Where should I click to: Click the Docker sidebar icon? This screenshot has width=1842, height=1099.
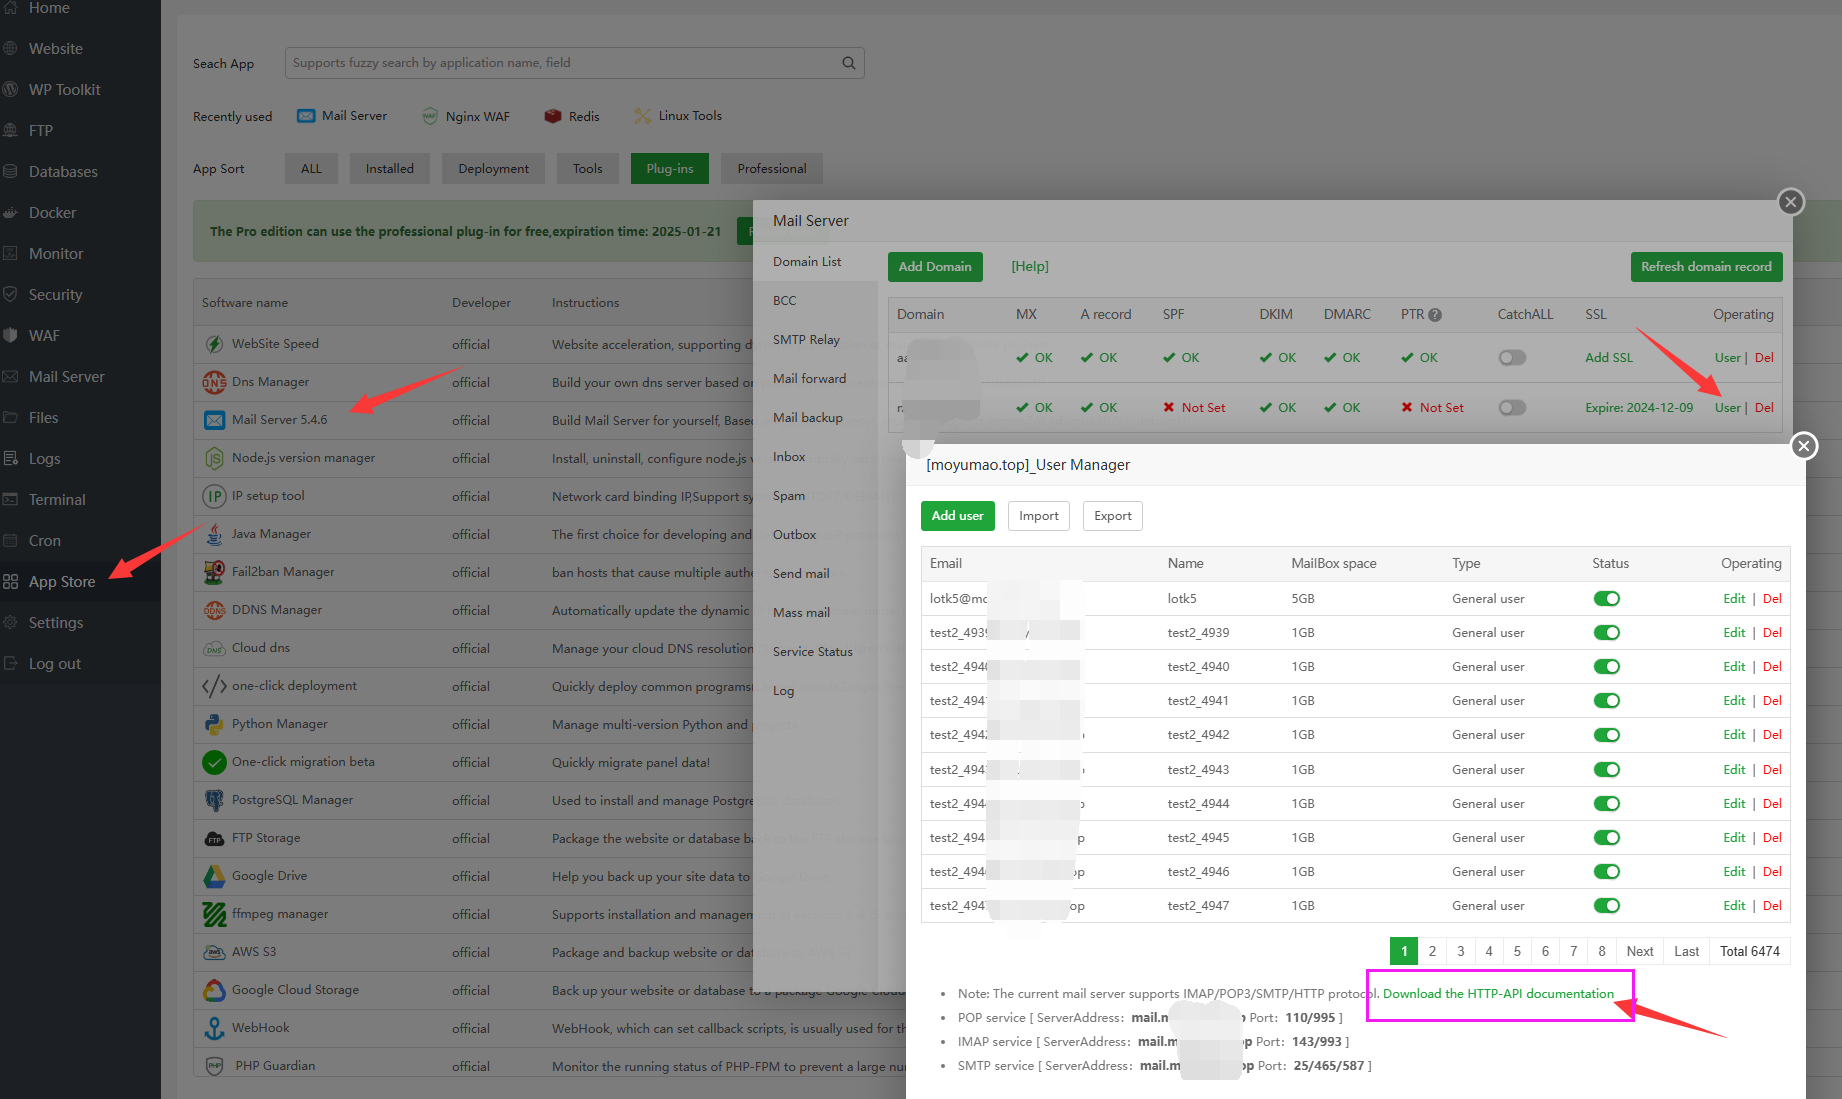coord(11,213)
